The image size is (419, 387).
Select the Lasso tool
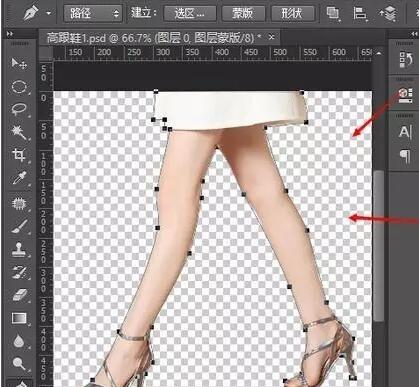pos(19,109)
